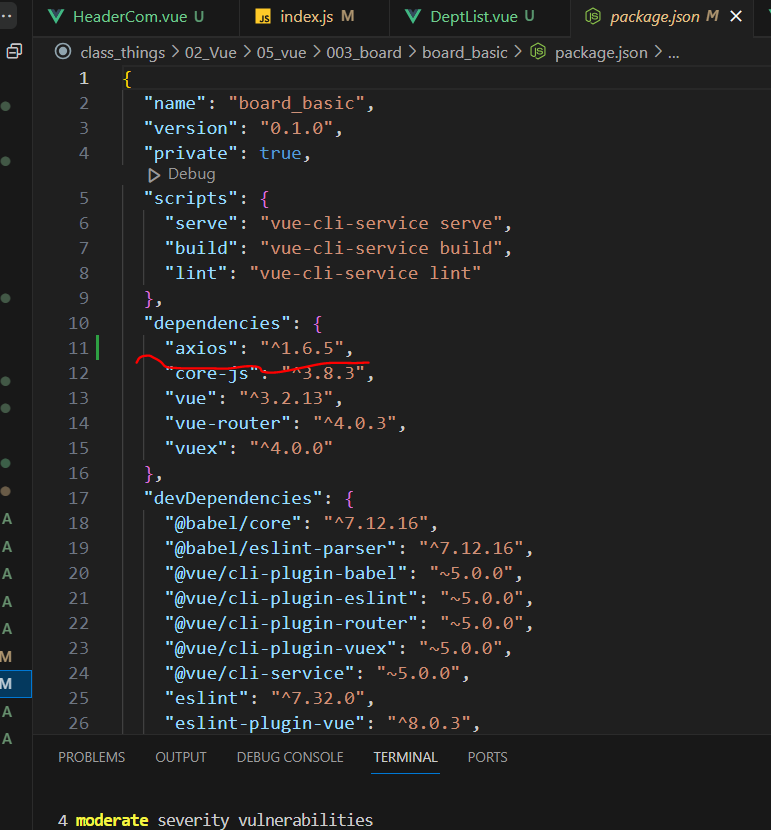Select the TERMINAL panel tab
Viewport: 771px width, 830px height.
coord(405,757)
